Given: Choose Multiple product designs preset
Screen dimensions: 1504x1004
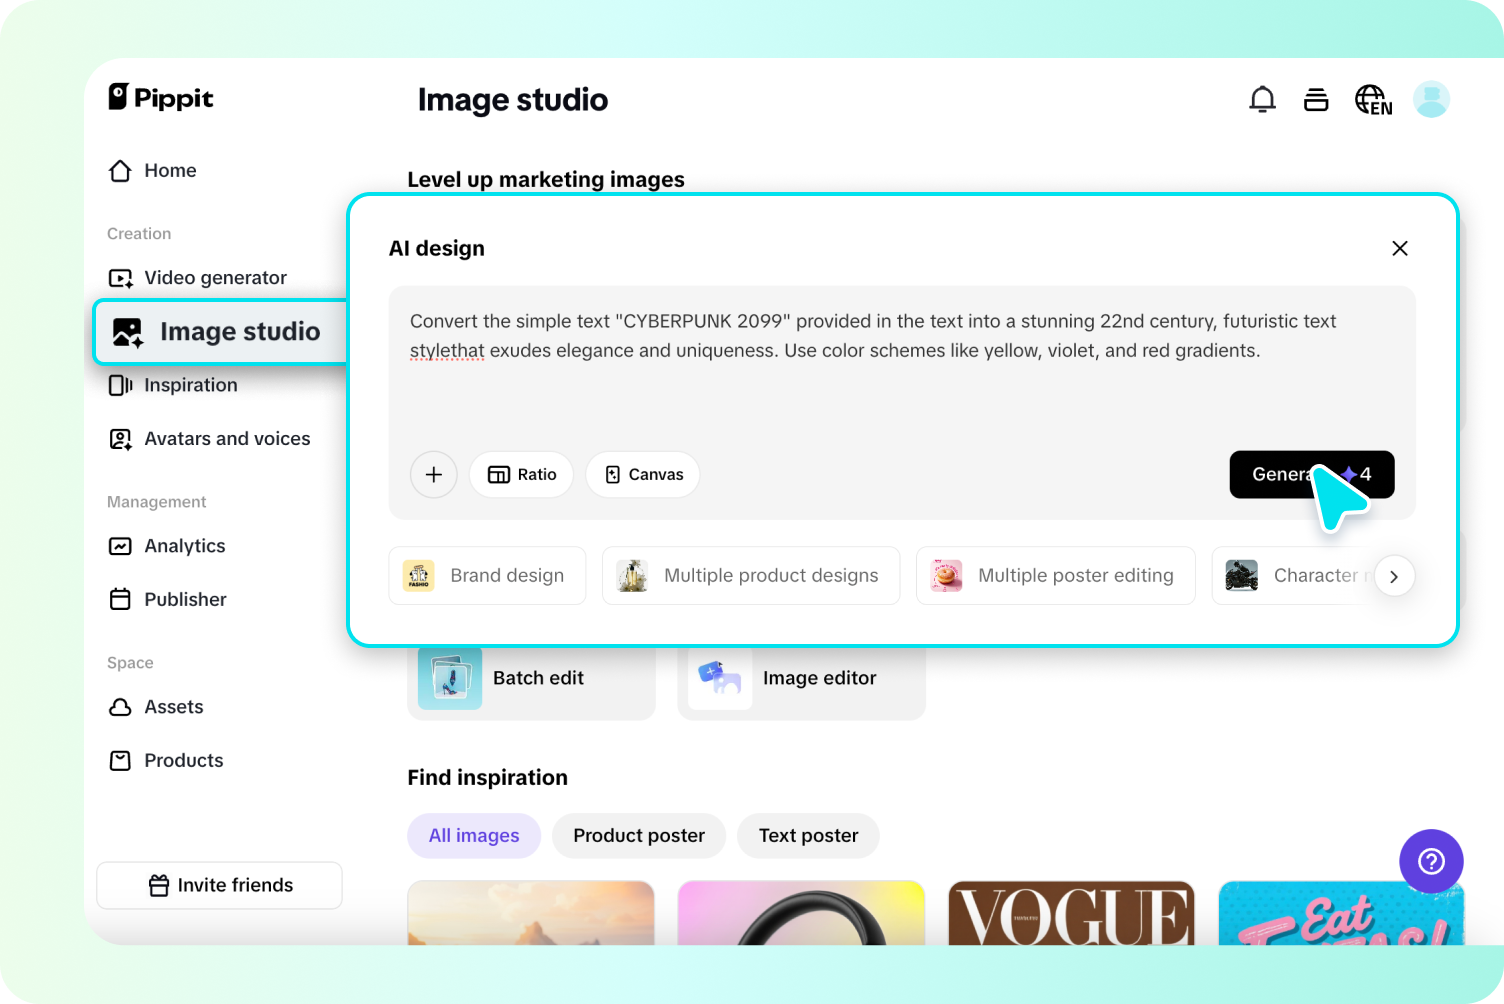Looking at the screenshot, I should pos(751,576).
